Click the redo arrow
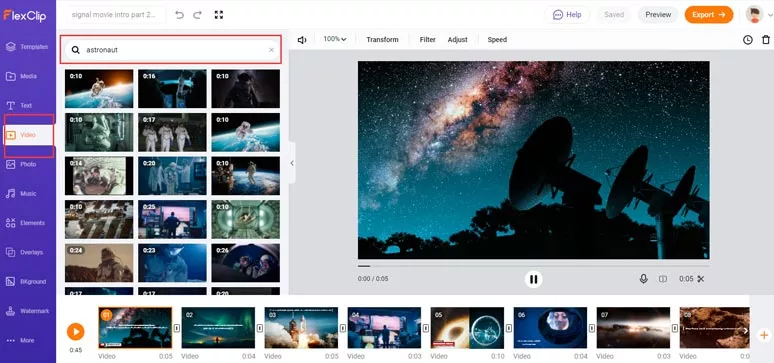This screenshot has width=774, height=363. [197, 15]
